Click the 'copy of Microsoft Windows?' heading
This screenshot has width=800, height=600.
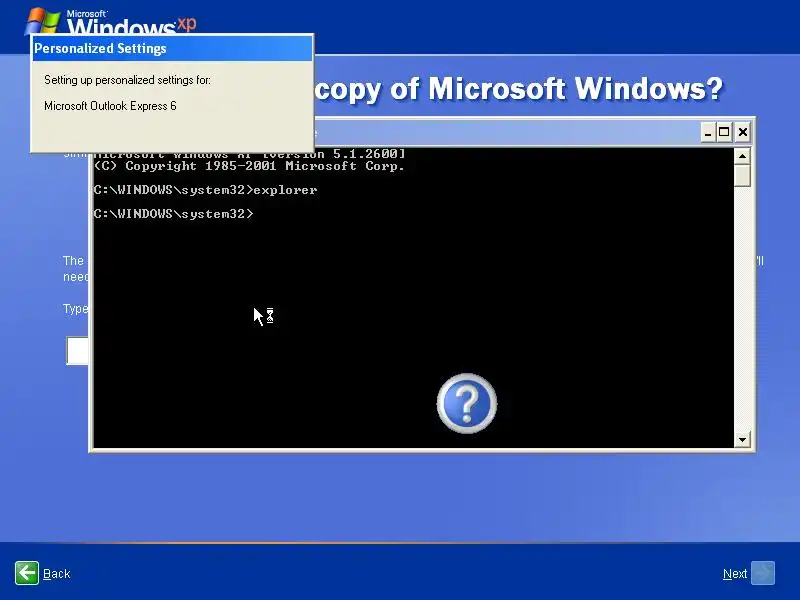518,90
